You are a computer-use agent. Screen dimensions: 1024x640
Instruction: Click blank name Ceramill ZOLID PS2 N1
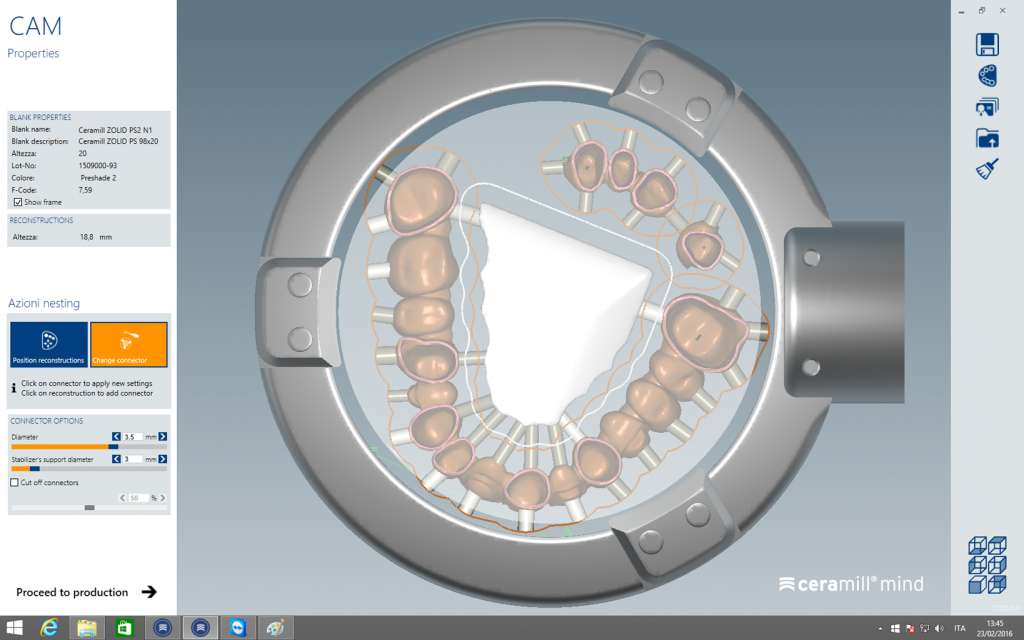115,130
